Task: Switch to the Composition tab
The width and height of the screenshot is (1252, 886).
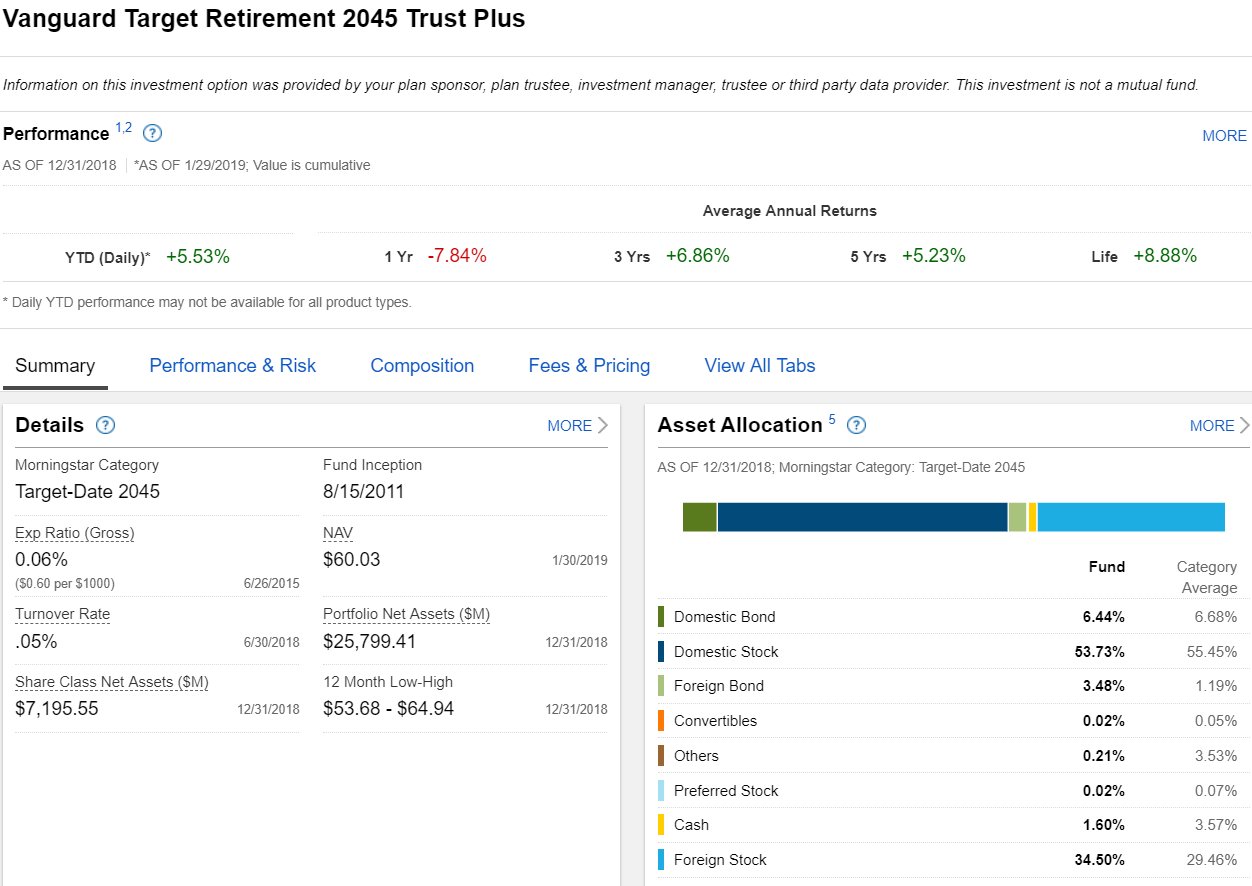Action: point(422,366)
